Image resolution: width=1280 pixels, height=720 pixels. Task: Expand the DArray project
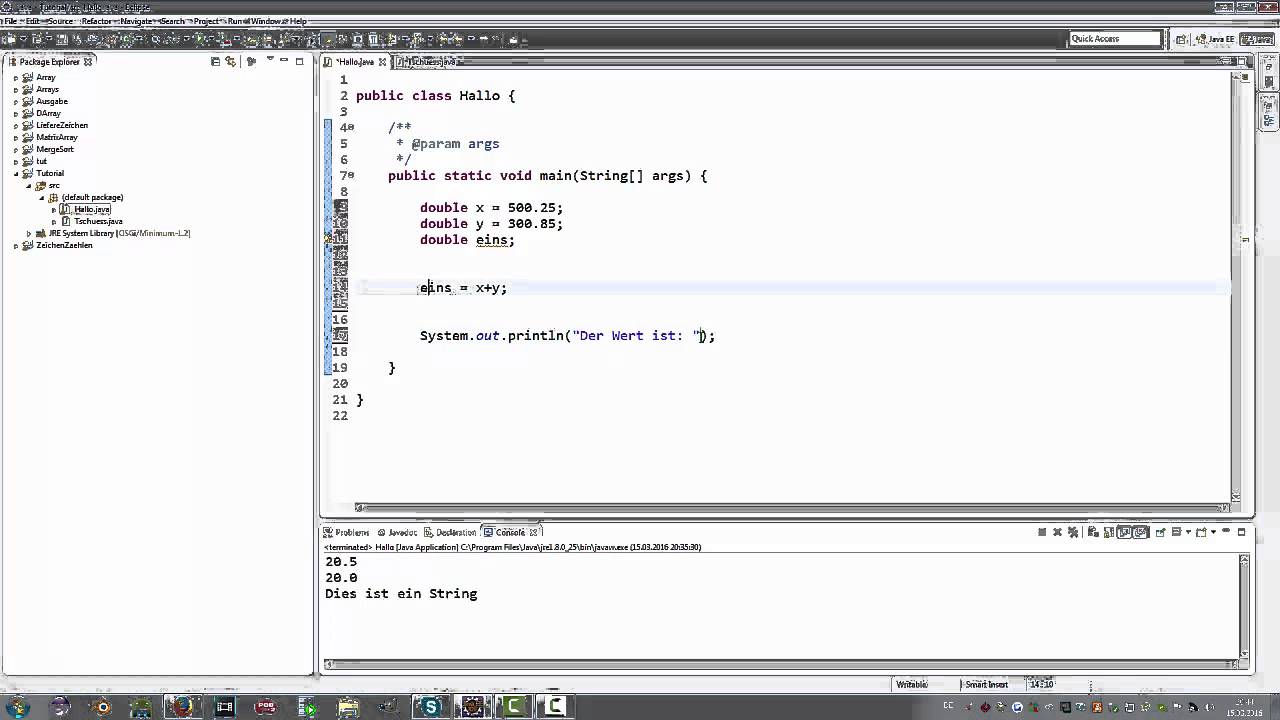point(16,113)
